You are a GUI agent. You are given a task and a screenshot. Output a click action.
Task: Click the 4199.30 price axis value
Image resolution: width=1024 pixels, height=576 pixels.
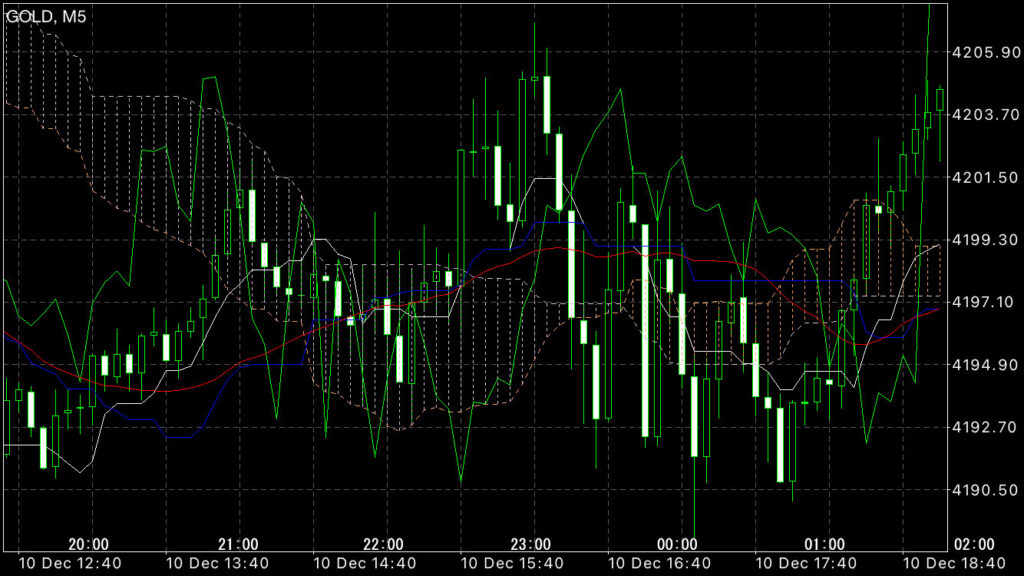coord(984,240)
